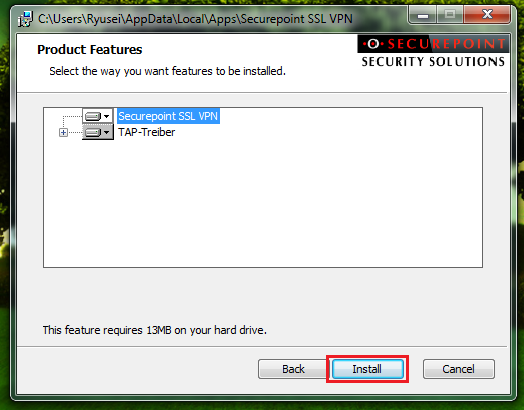Image resolution: width=524 pixels, height=410 pixels.
Task: Click the SECURITY SOLUTIONS tagline text
Action: click(x=433, y=62)
